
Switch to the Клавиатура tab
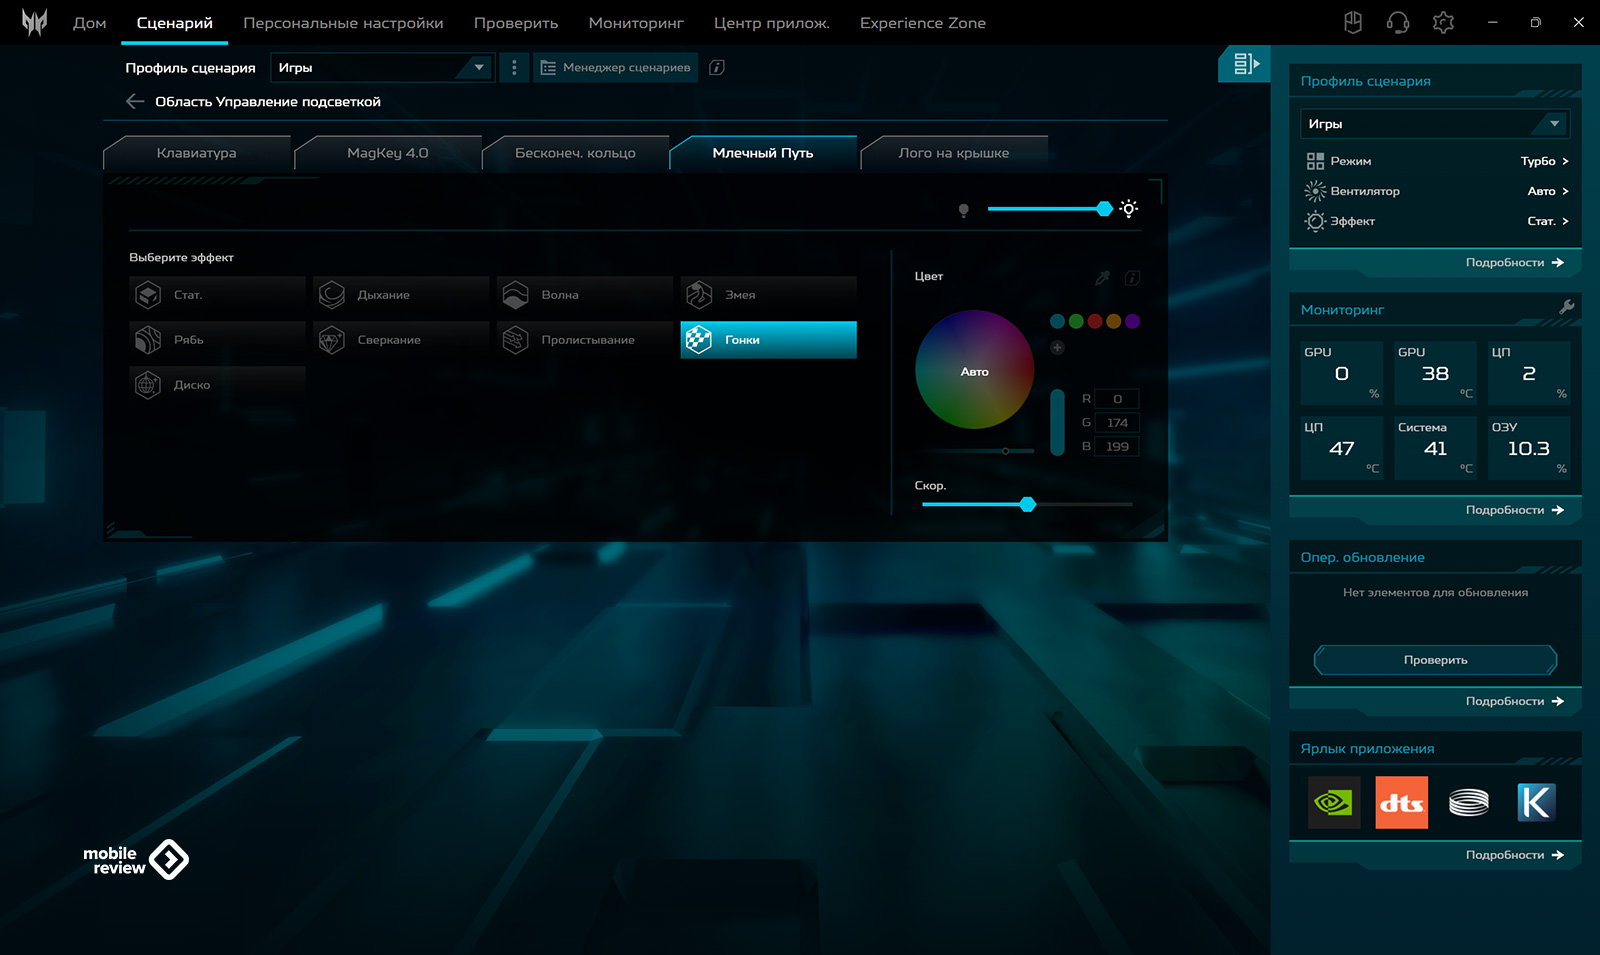(x=196, y=153)
